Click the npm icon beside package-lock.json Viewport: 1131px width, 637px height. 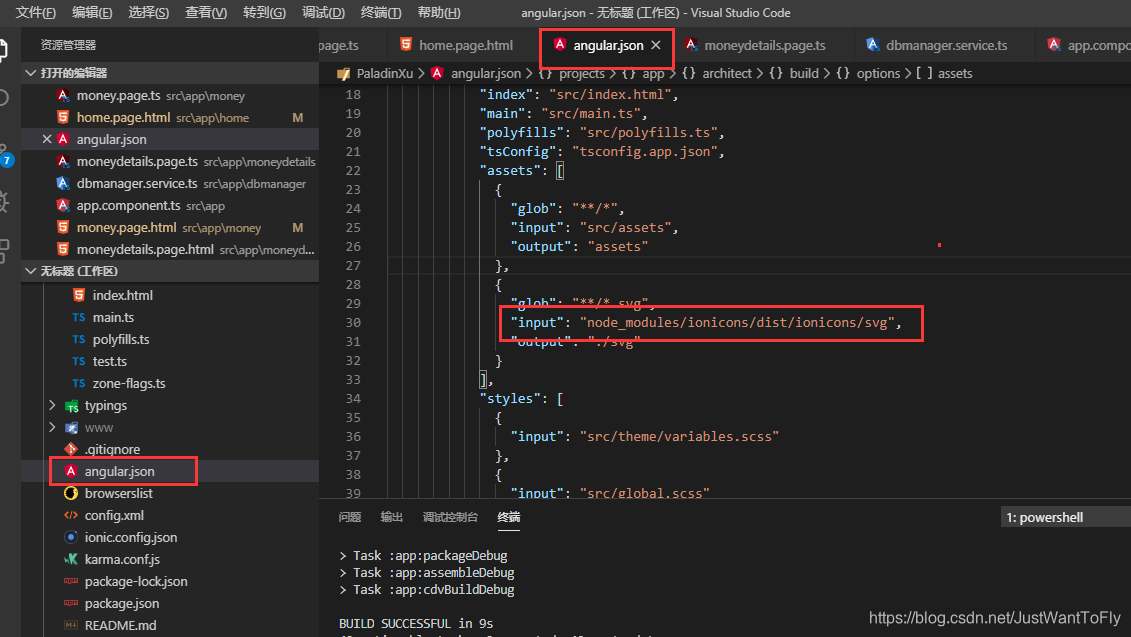(x=71, y=581)
